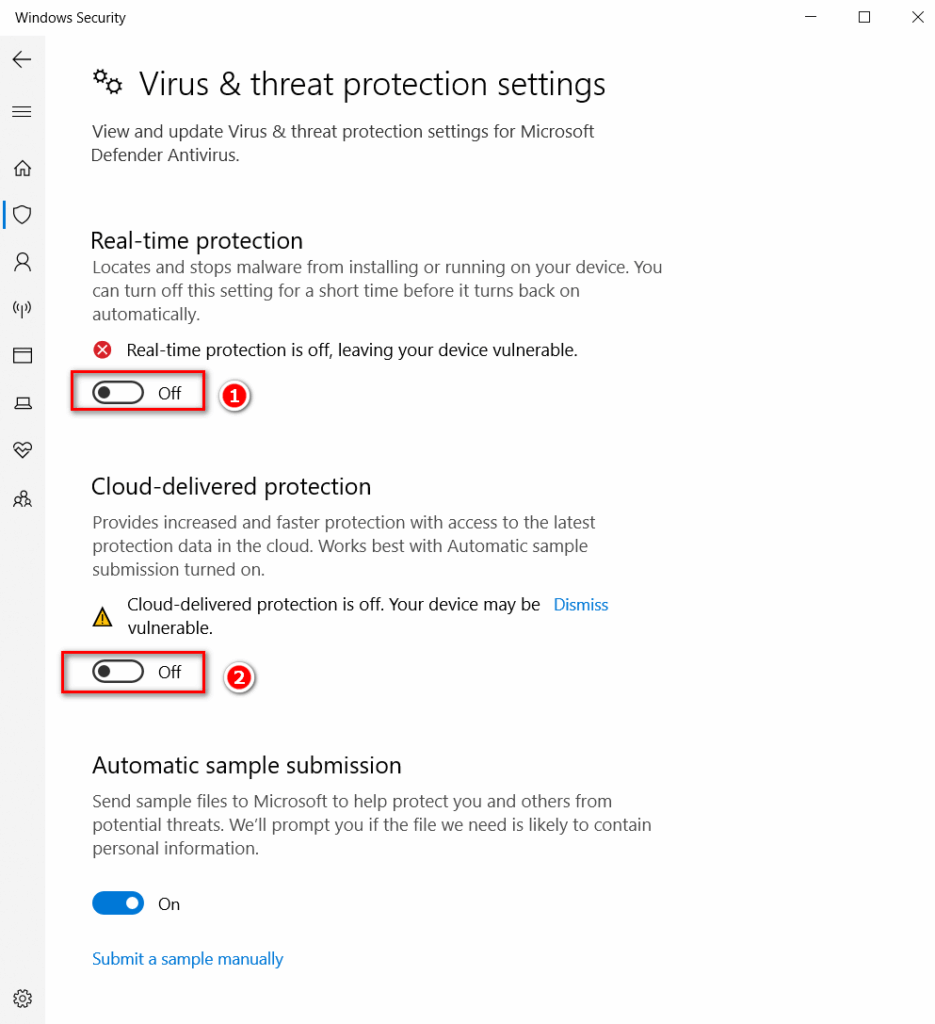Open Settings gear at sidebar bottom

click(x=22, y=999)
